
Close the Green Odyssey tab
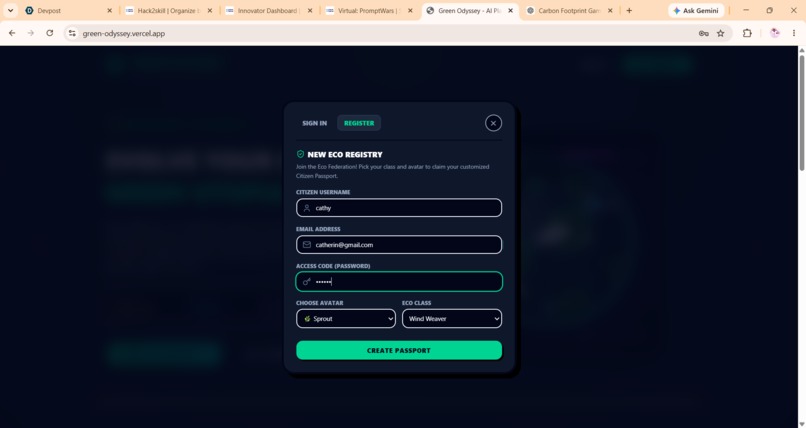click(x=510, y=11)
